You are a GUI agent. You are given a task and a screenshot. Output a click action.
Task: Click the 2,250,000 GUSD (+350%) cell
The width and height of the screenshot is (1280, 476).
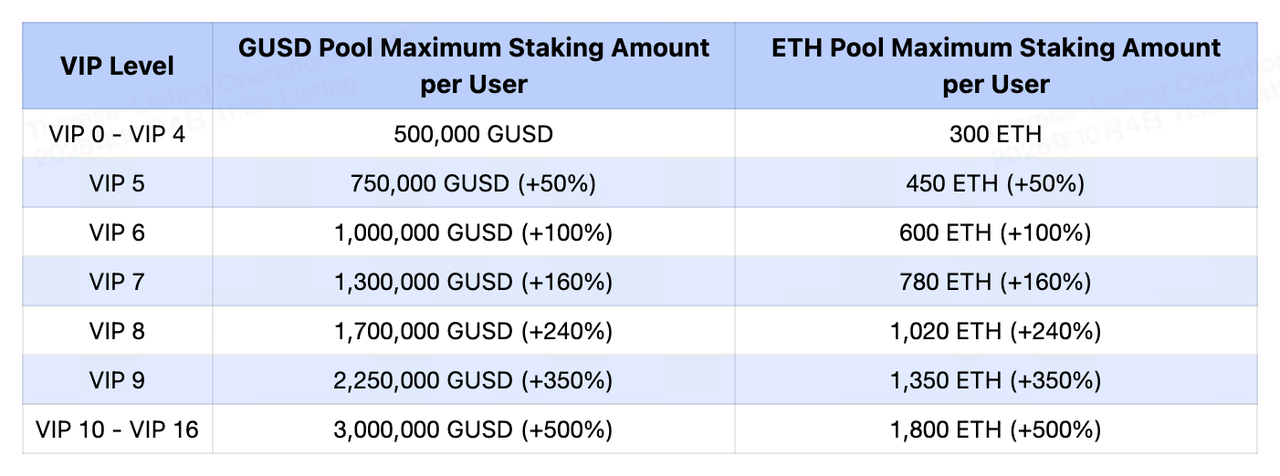pos(473,381)
